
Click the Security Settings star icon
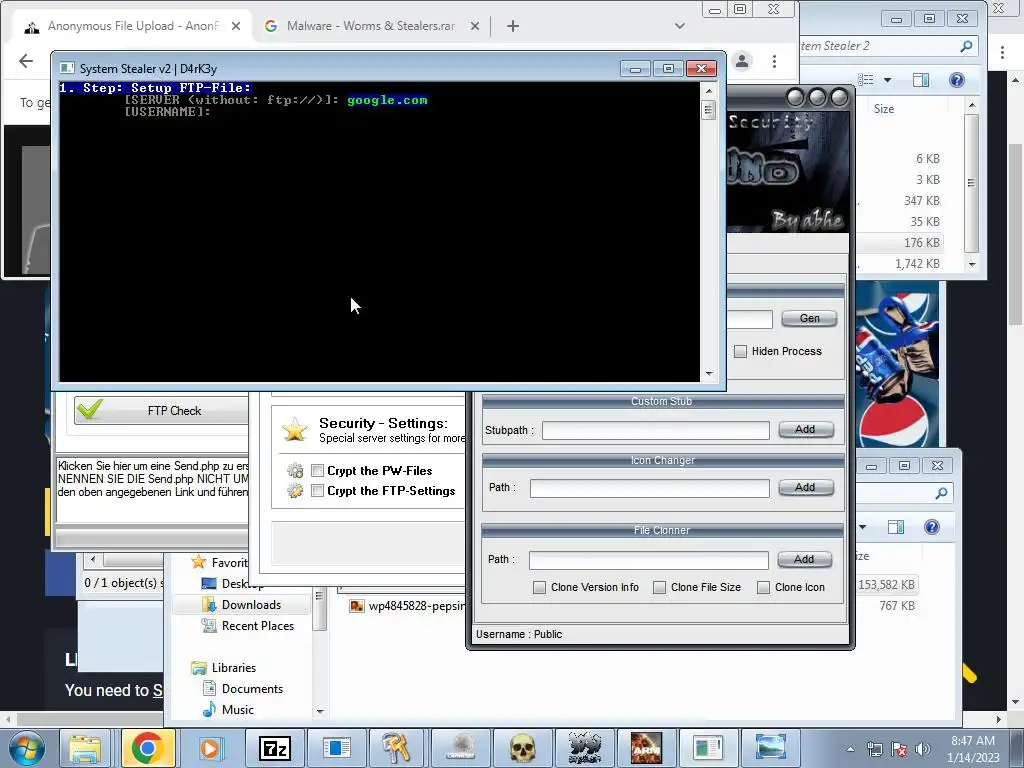[x=295, y=430]
